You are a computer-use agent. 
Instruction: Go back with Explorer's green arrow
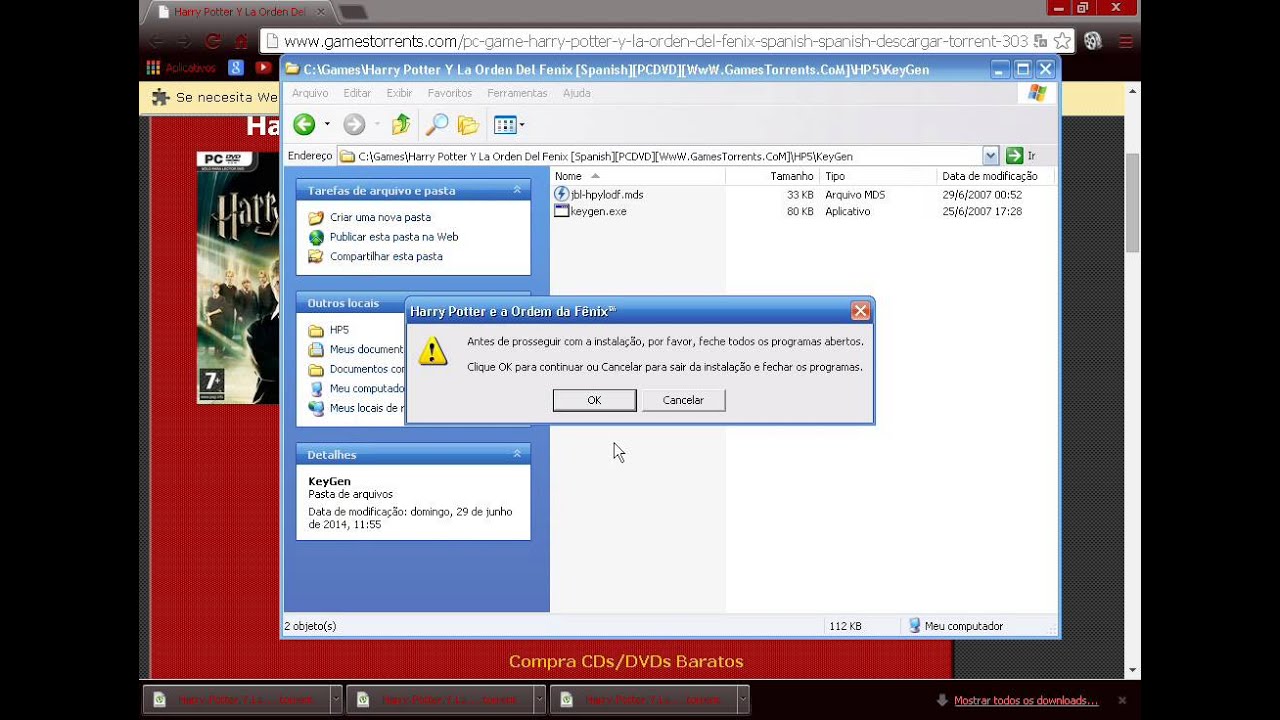coord(304,125)
